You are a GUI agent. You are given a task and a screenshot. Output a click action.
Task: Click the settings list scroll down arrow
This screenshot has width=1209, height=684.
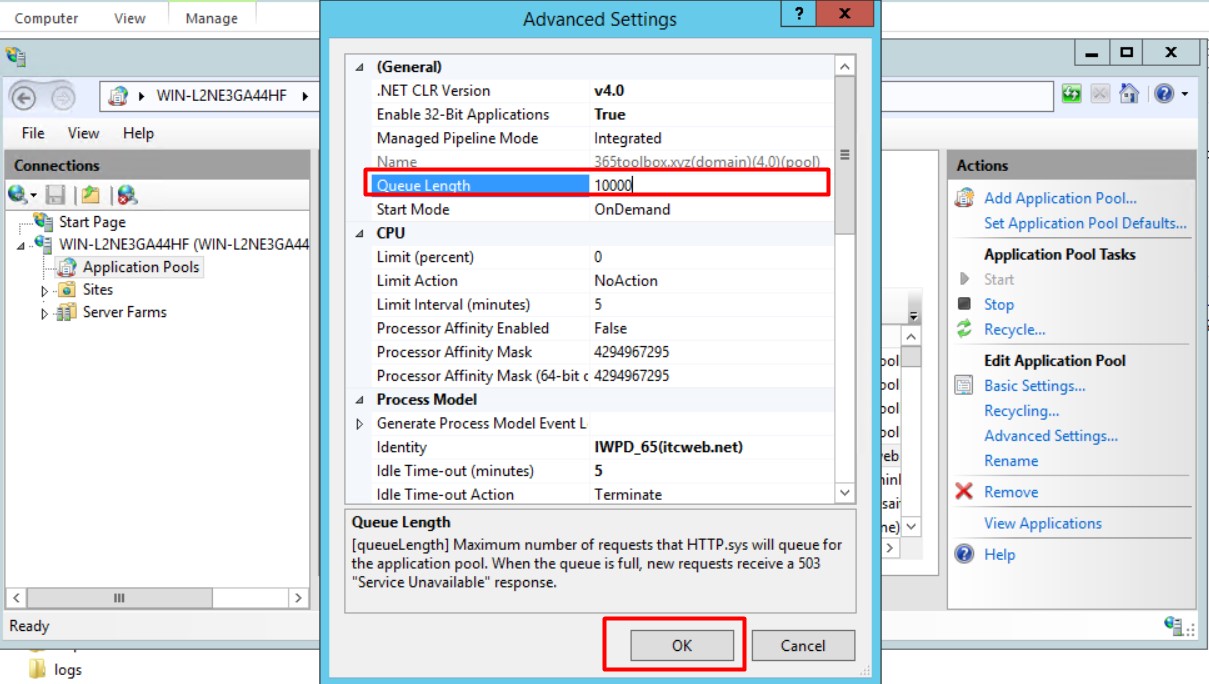point(845,493)
